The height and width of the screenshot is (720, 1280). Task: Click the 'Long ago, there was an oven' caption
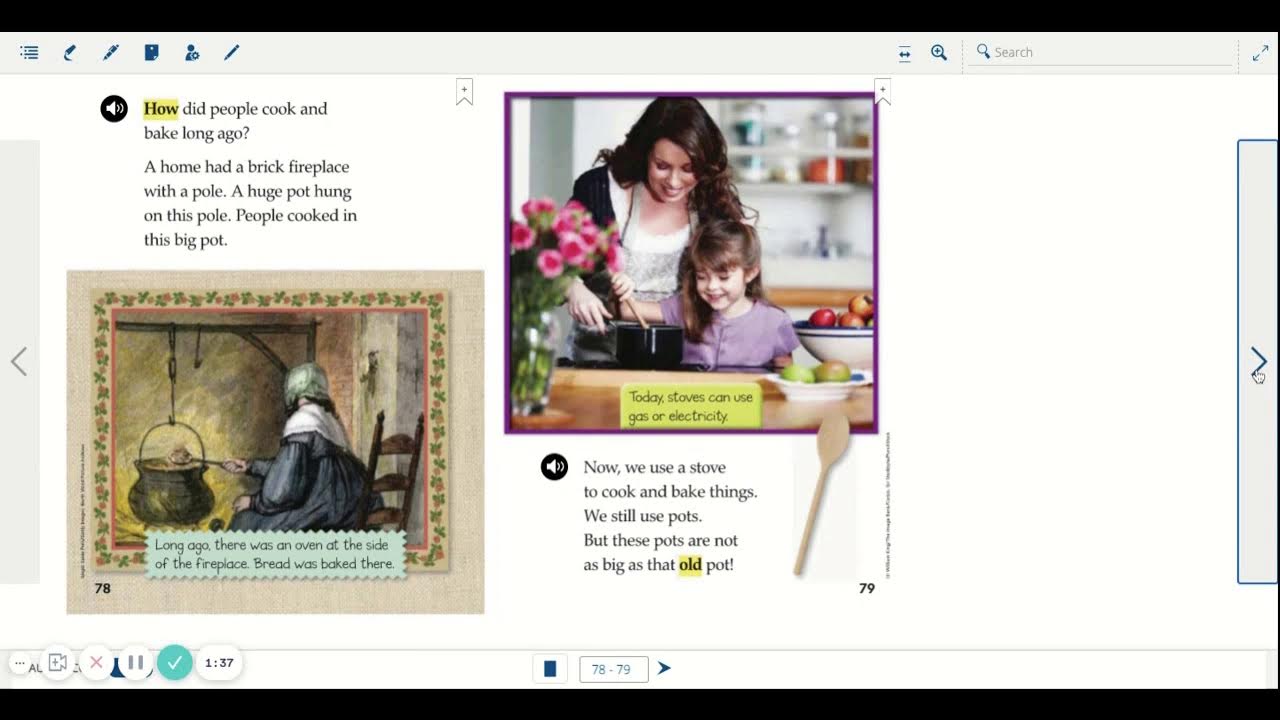pos(275,554)
